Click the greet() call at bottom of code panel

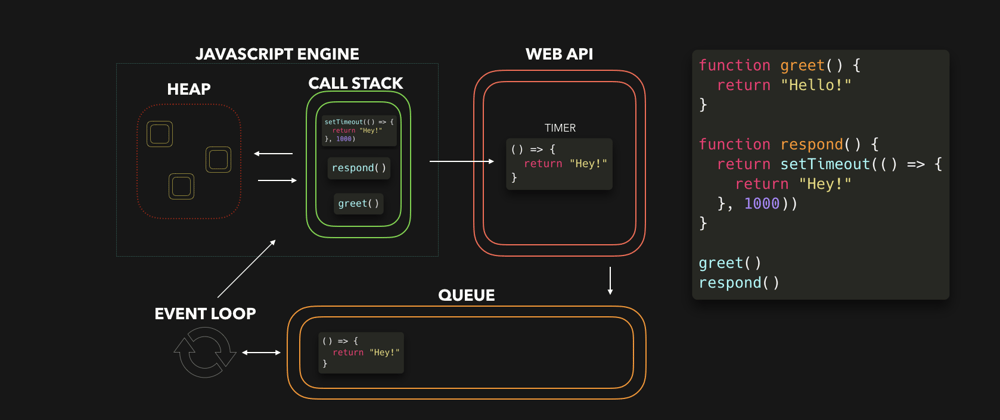pyautogui.click(x=730, y=263)
